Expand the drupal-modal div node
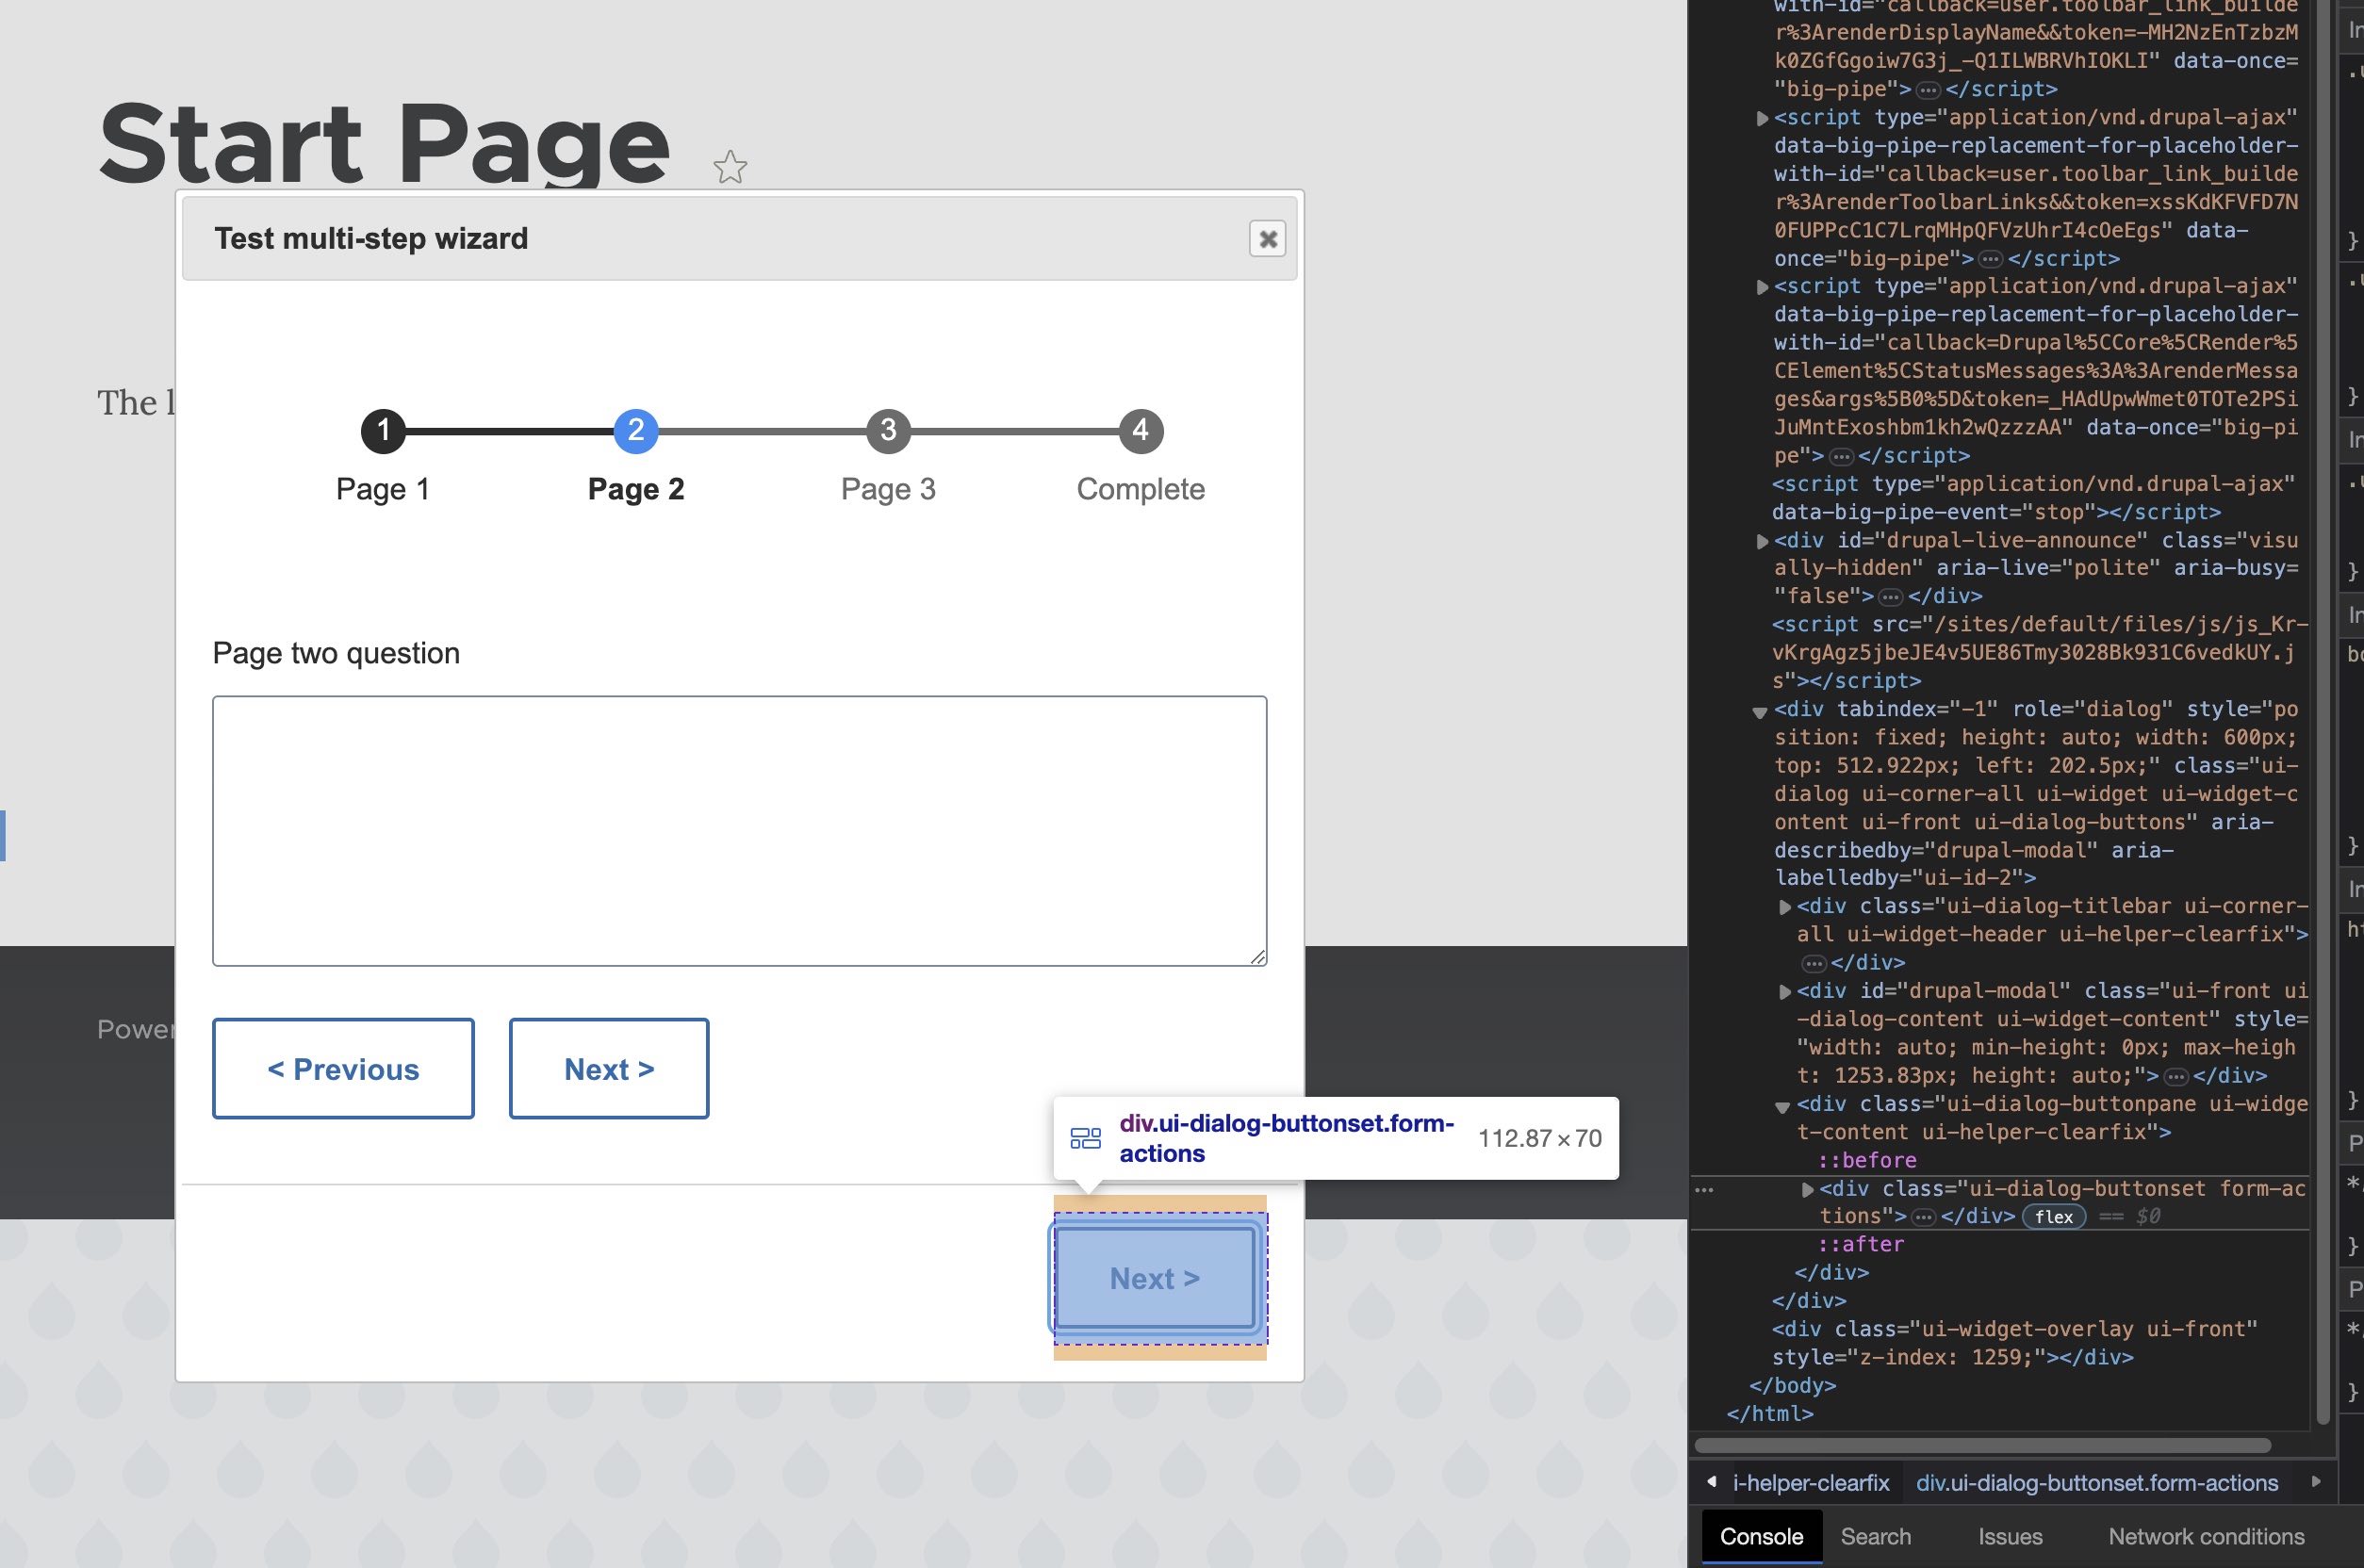The width and height of the screenshot is (2364, 1568). [1785, 992]
